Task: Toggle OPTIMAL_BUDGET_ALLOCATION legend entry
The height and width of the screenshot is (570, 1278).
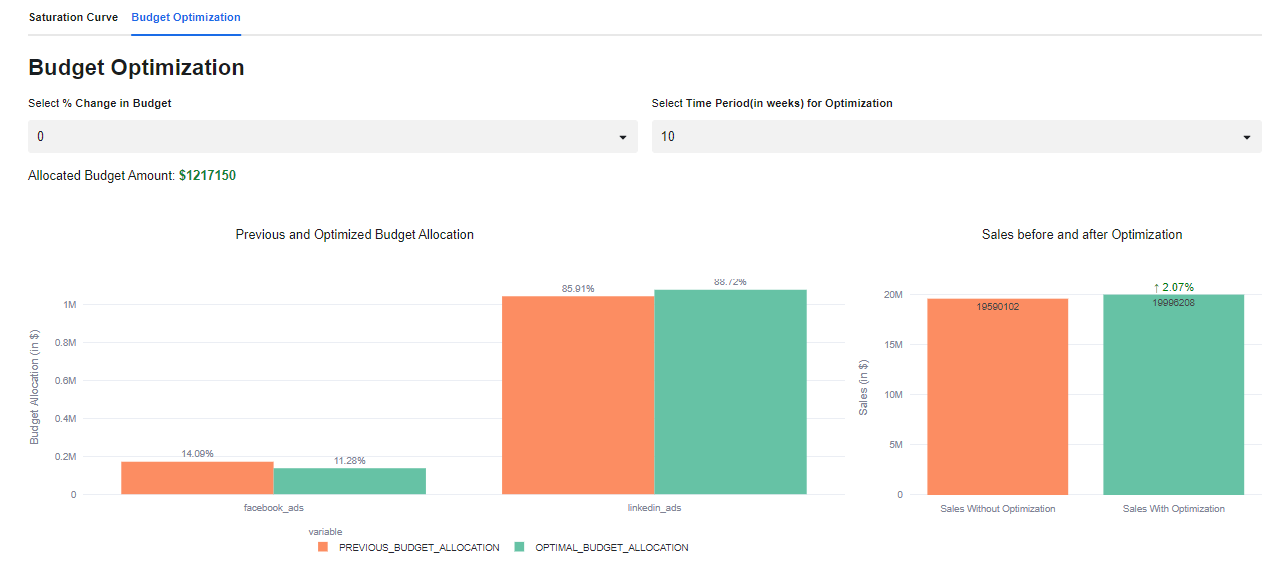Action: pyautogui.click(x=611, y=548)
